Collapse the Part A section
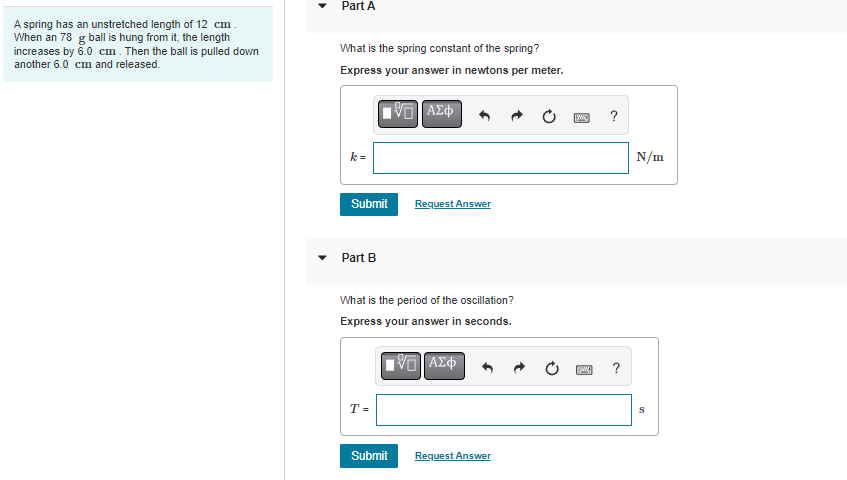The image size is (847, 480). [x=322, y=6]
